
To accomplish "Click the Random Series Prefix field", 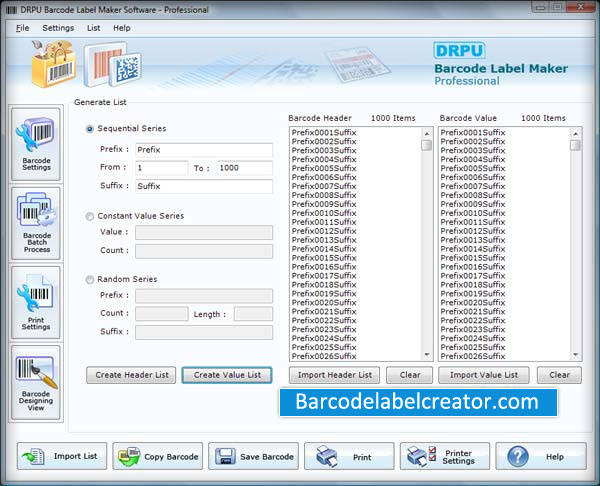I will click(204, 295).
